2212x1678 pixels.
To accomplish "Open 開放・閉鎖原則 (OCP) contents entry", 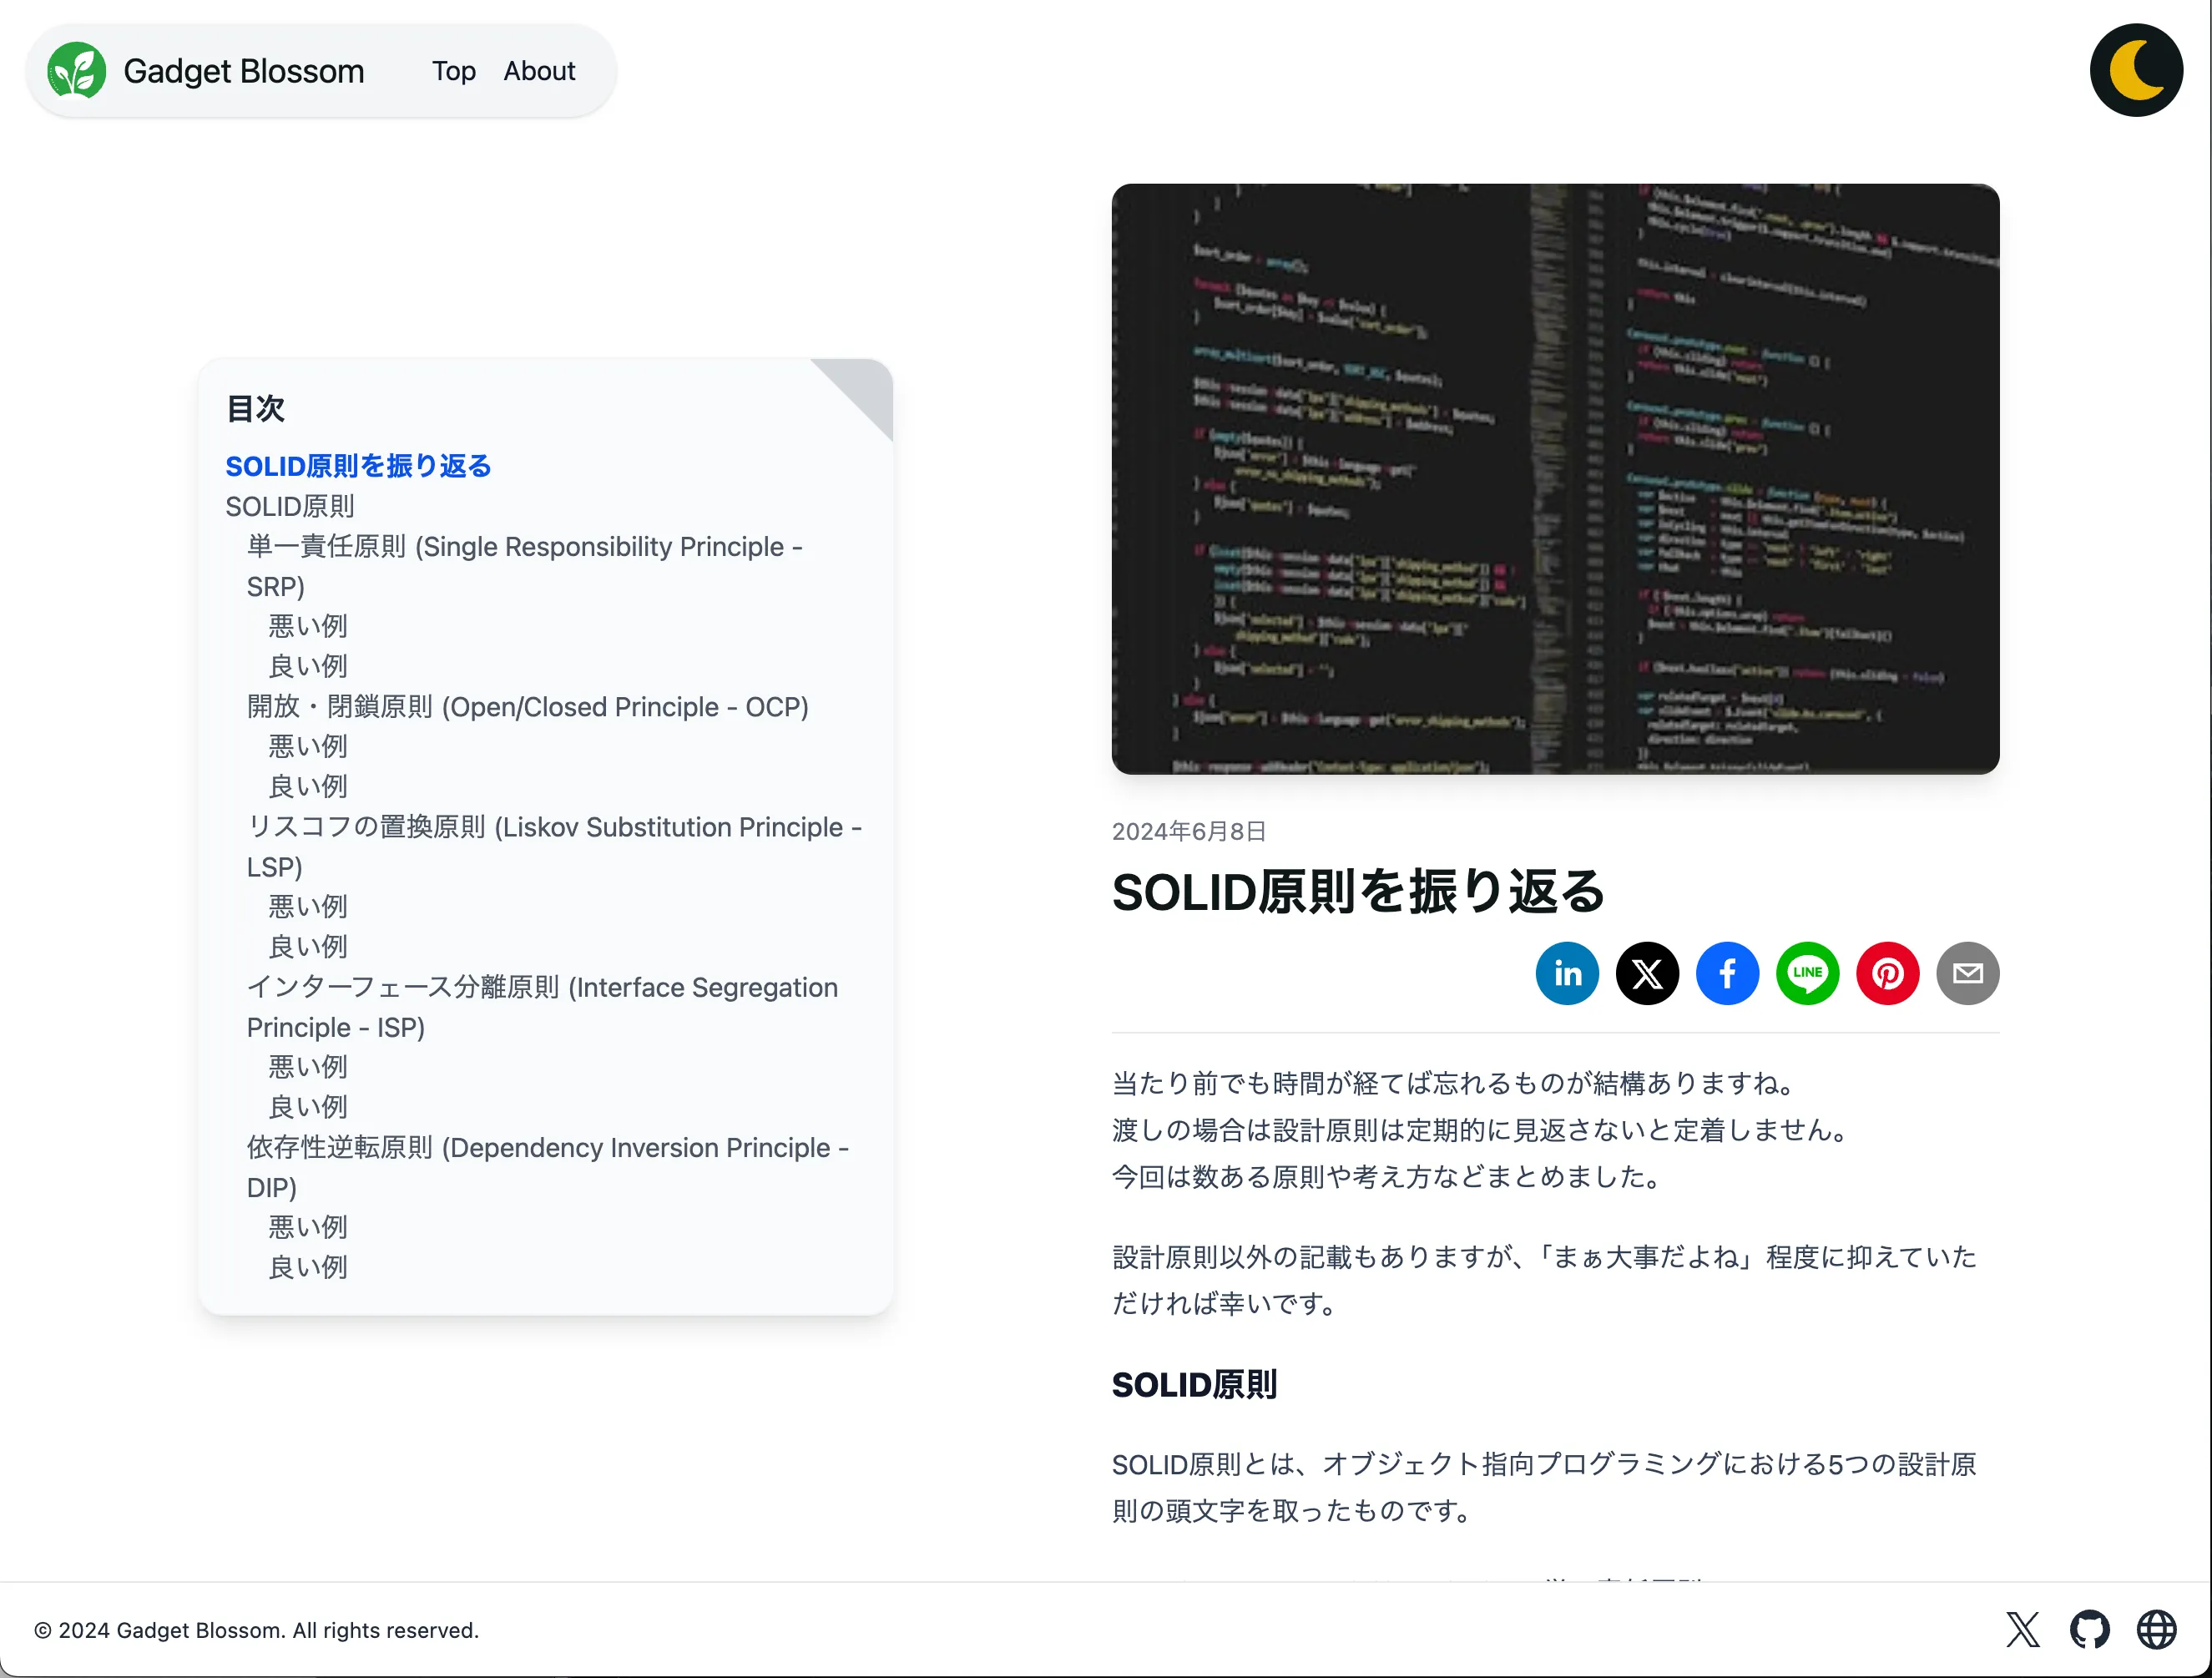I will coord(527,706).
